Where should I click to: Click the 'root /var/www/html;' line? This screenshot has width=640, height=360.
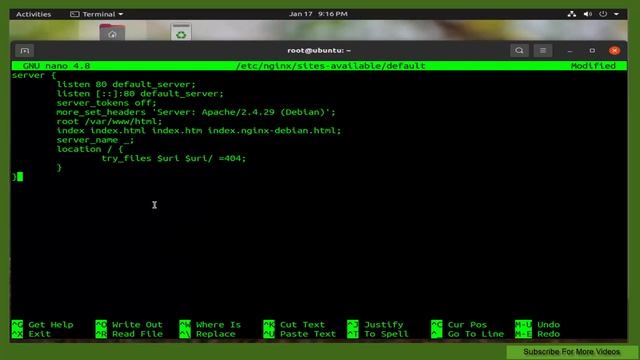(109, 122)
